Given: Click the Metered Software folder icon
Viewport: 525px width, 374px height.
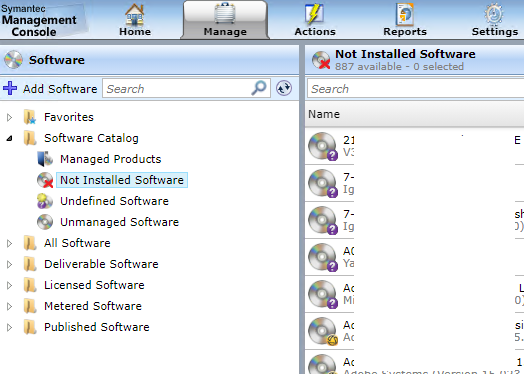Looking at the screenshot, I should coord(30,306).
